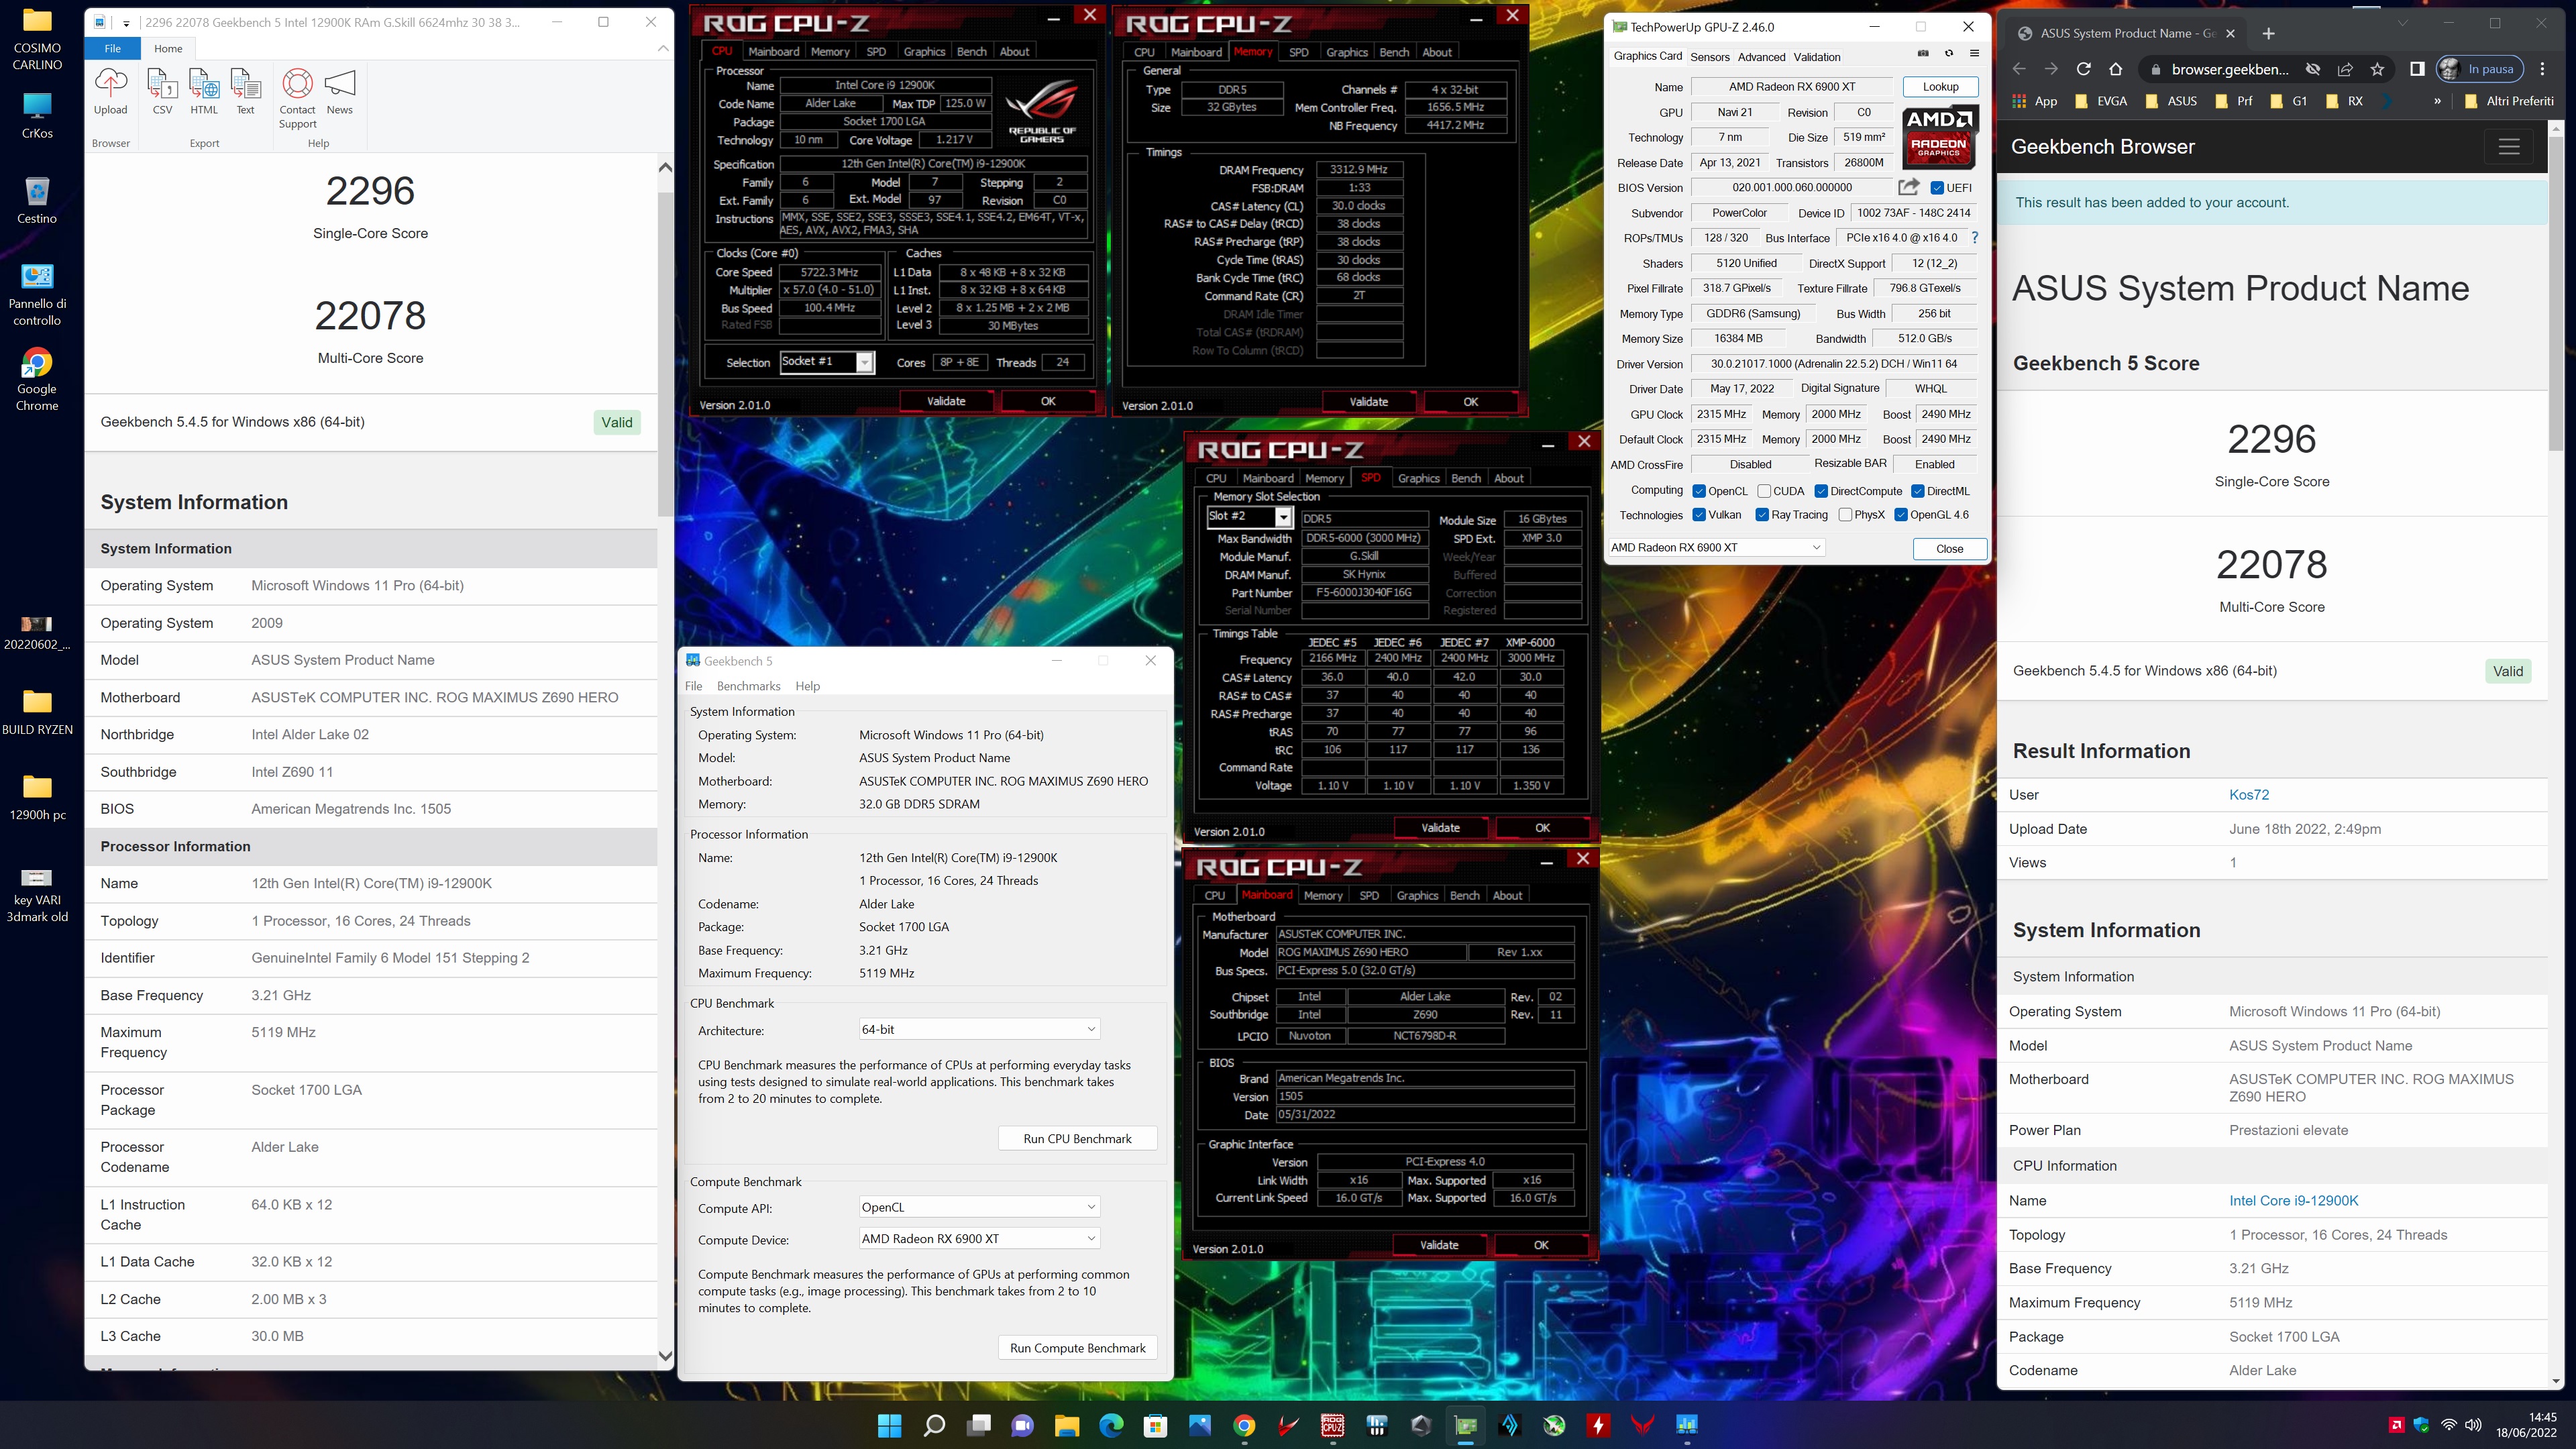
Task: Bookmark this page with the star icon
Action: pos(2377,69)
